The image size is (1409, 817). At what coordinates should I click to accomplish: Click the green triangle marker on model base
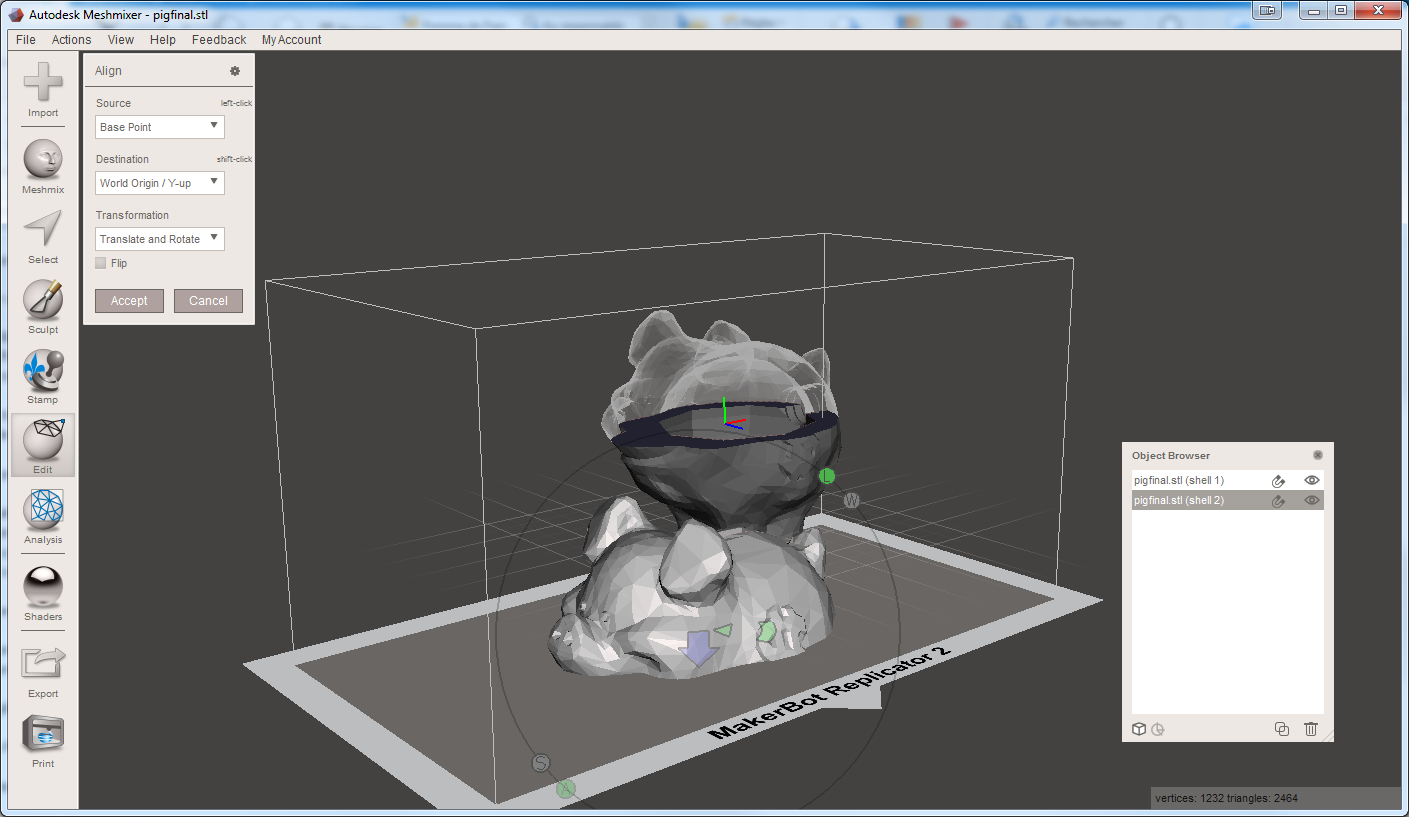click(724, 630)
